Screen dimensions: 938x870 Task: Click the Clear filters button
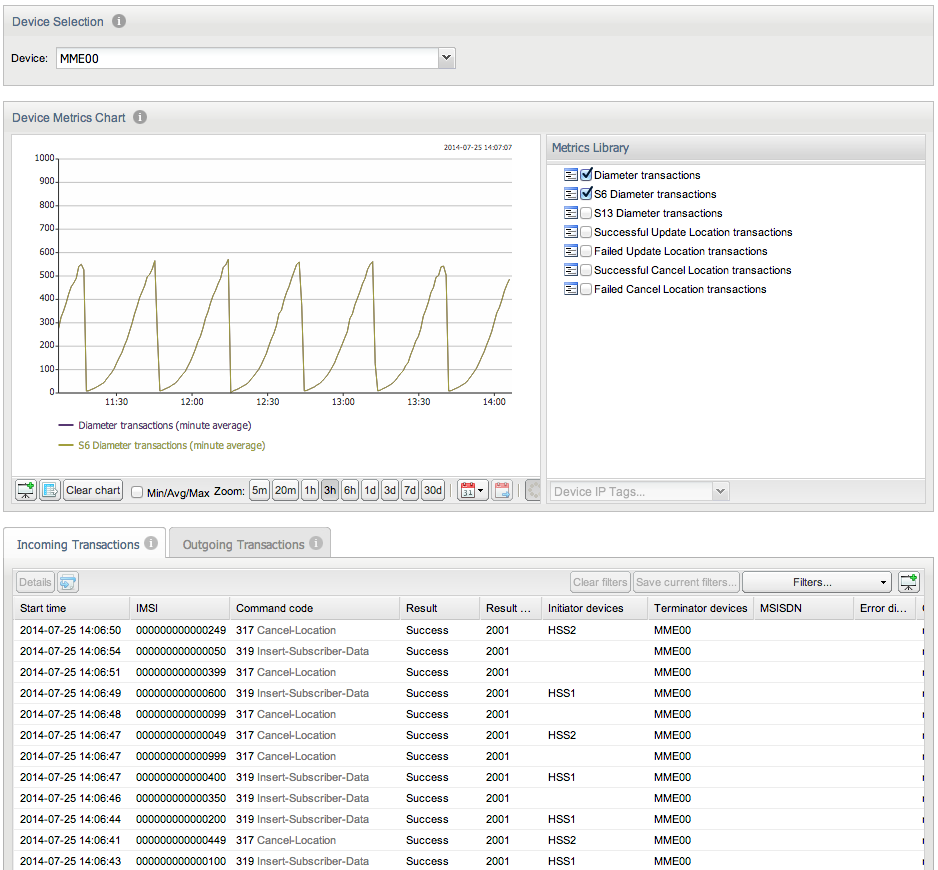click(600, 582)
